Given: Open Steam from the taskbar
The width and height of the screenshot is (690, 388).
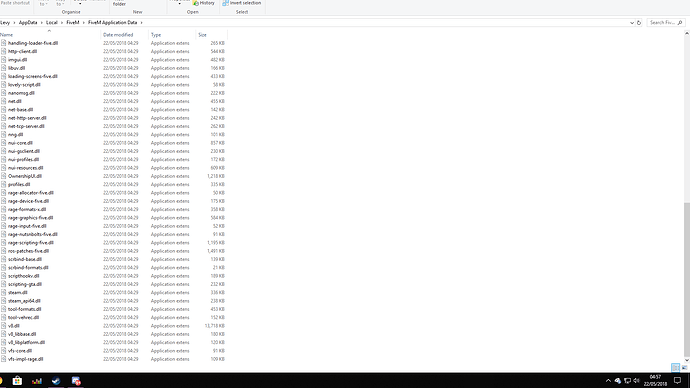Looking at the screenshot, I should [56, 381].
